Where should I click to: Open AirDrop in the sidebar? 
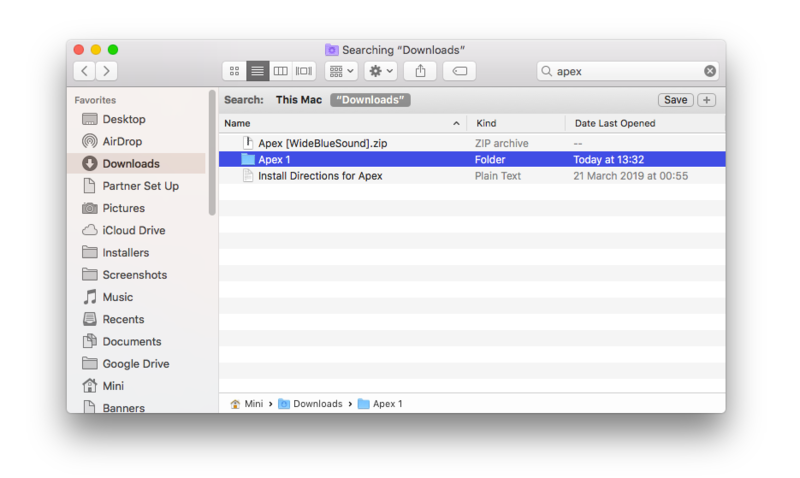[122, 142]
